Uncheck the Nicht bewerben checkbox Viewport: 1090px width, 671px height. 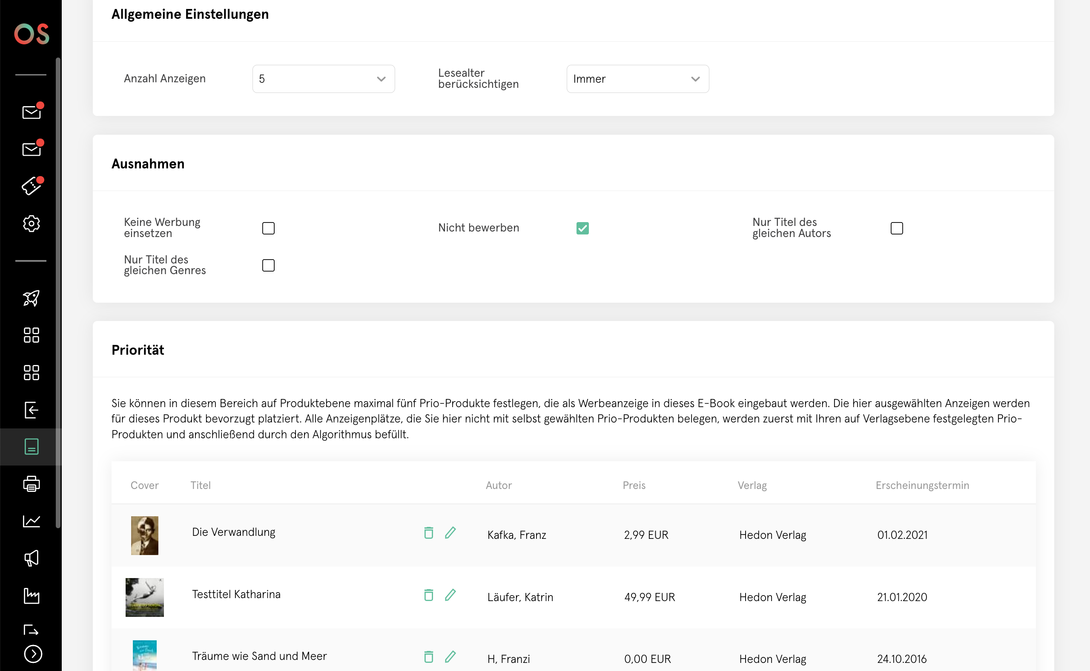(x=583, y=228)
